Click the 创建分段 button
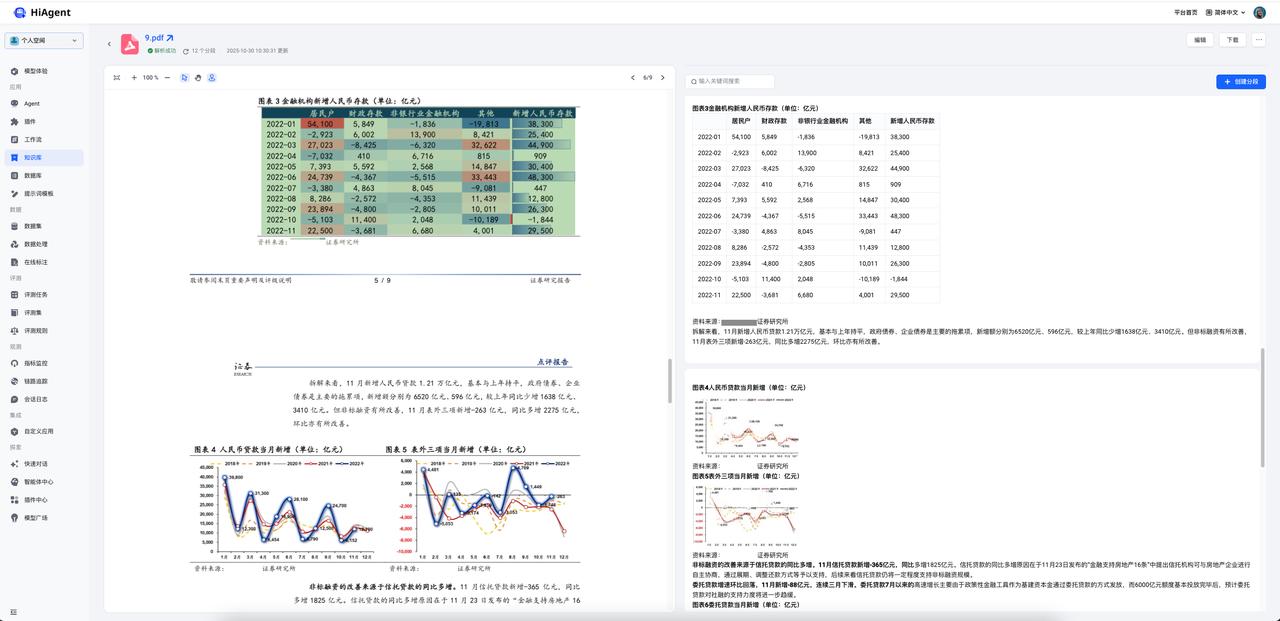 (1240, 81)
